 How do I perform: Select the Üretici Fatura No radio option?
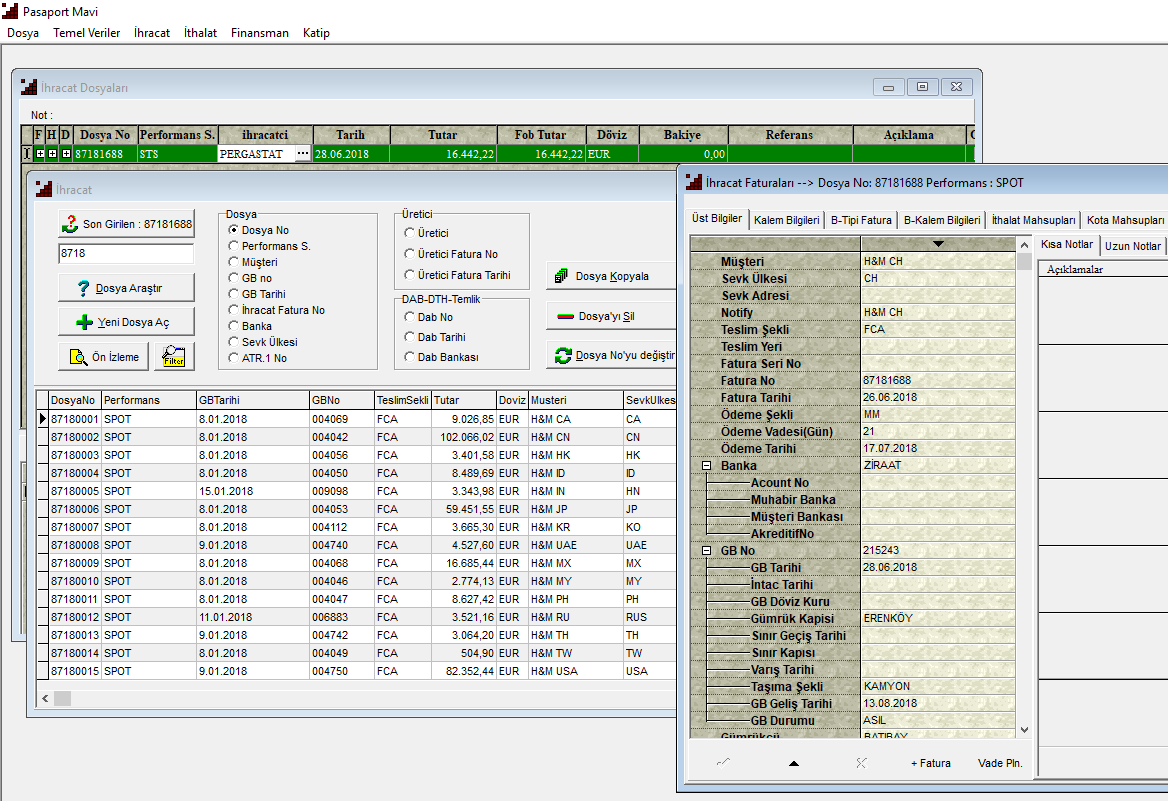pyautogui.click(x=410, y=254)
